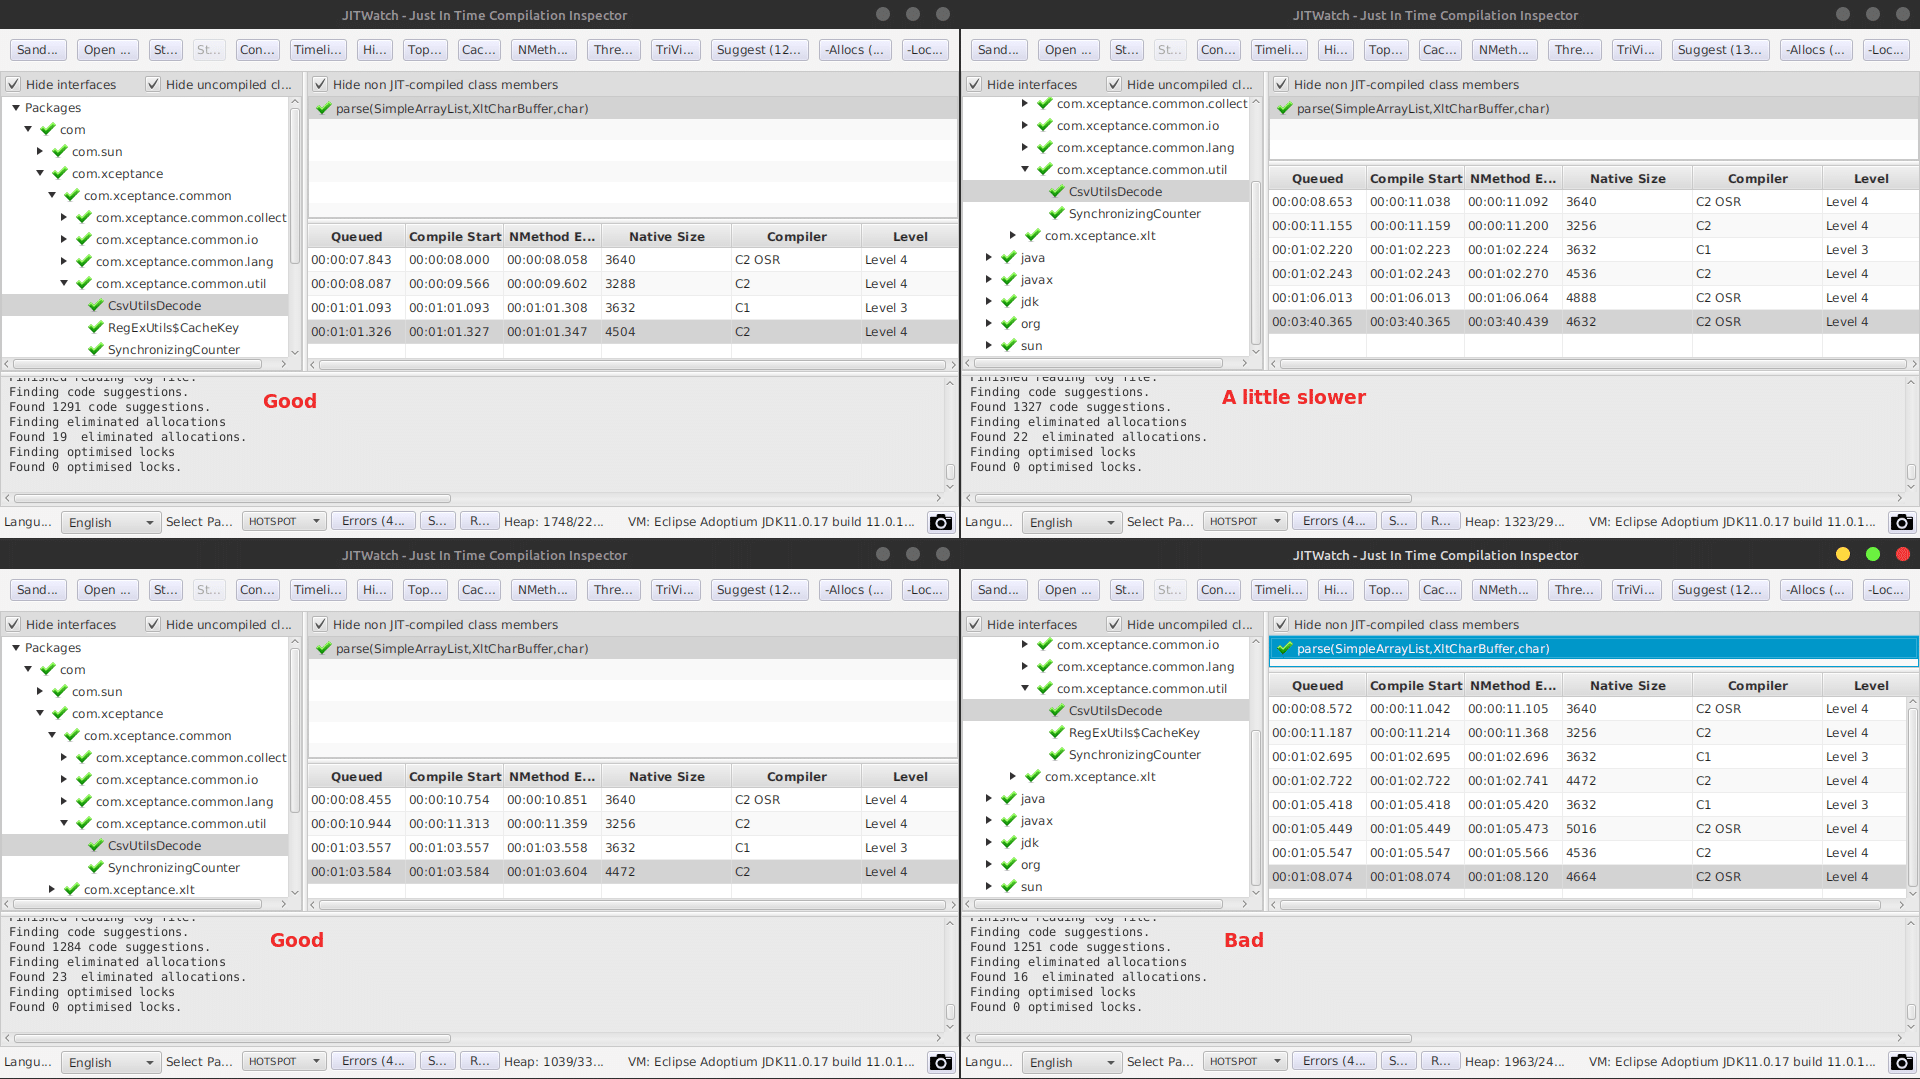Click the green check beside sun in the bottom-right window
Viewport: 1920px width, 1079px height.
tap(1009, 887)
